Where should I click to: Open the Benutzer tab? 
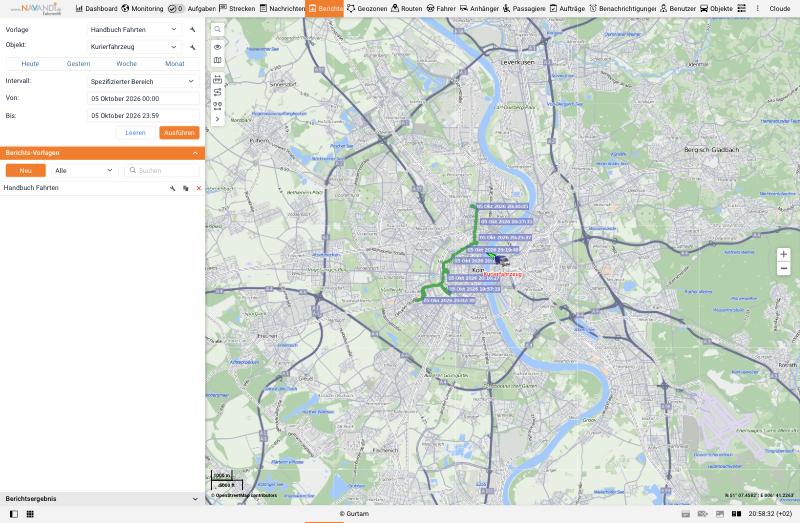coord(678,9)
